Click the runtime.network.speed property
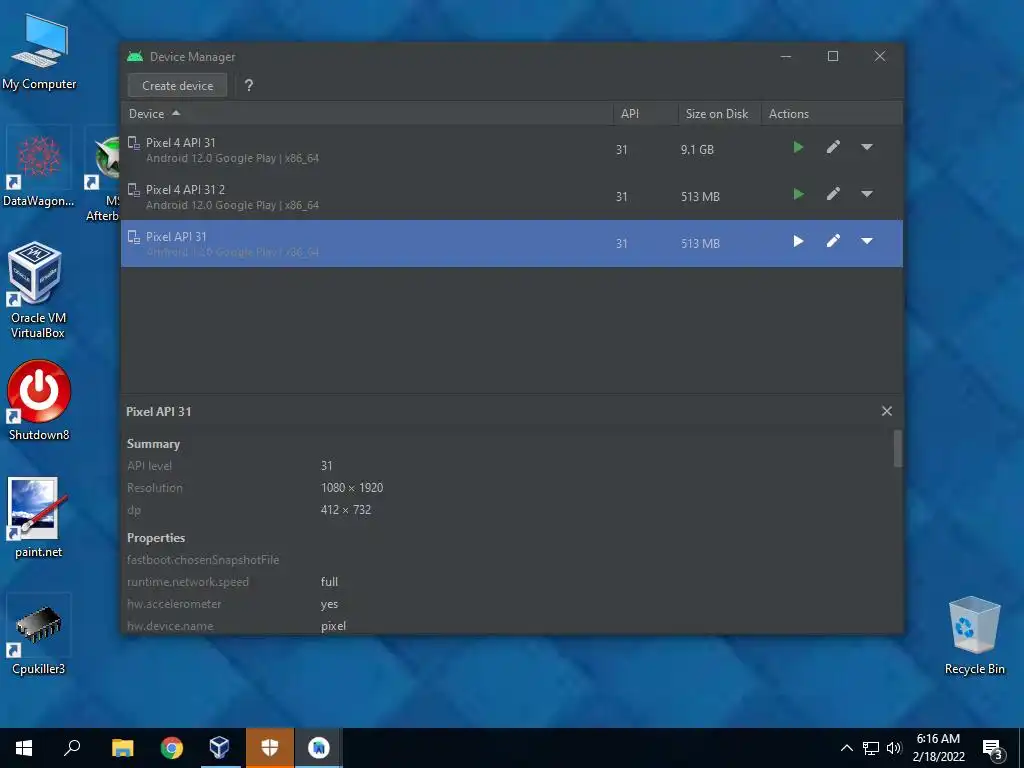1024x768 pixels. pos(187,582)
